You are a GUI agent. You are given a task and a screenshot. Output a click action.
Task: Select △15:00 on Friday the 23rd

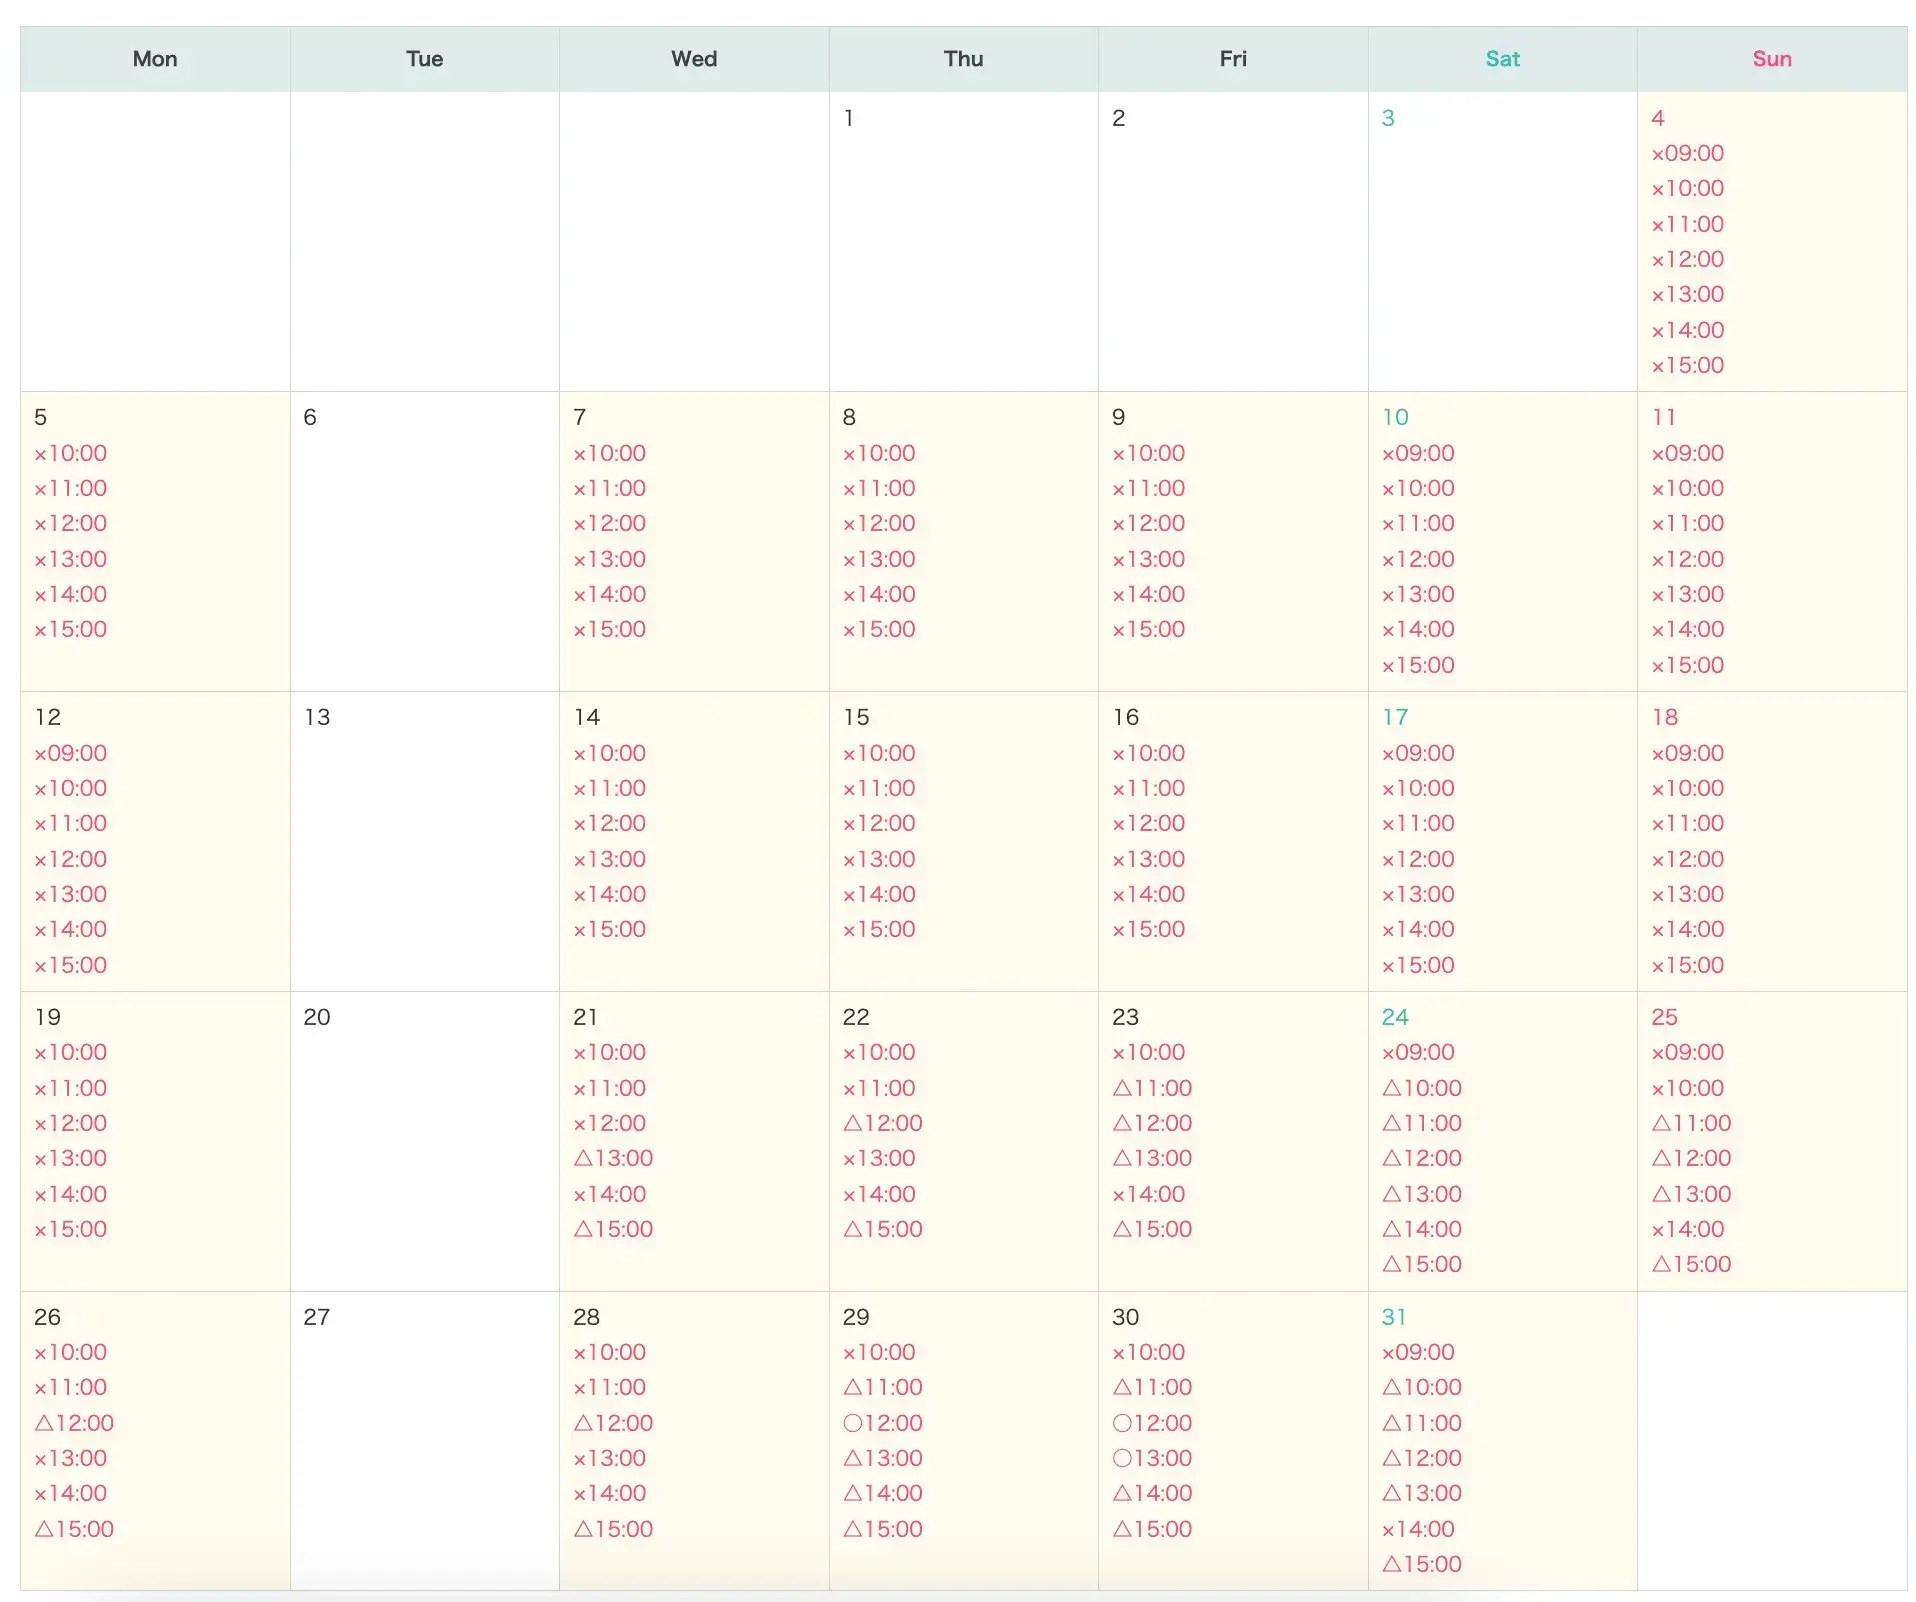coord(1152,1228)
